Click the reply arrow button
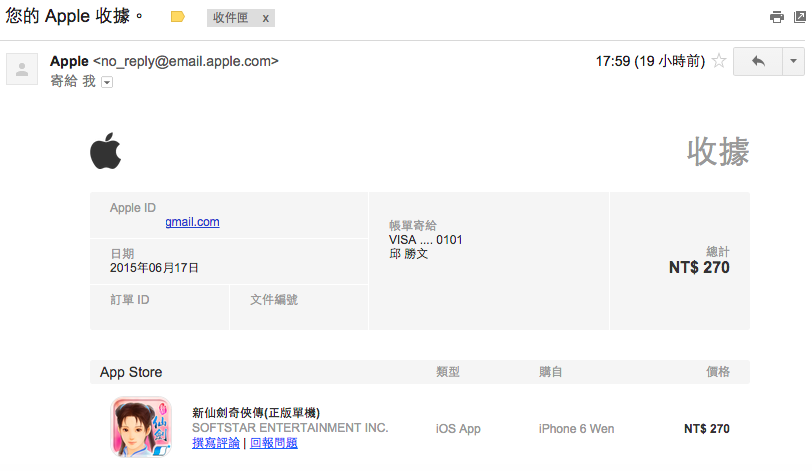 [x=757, y=61]
